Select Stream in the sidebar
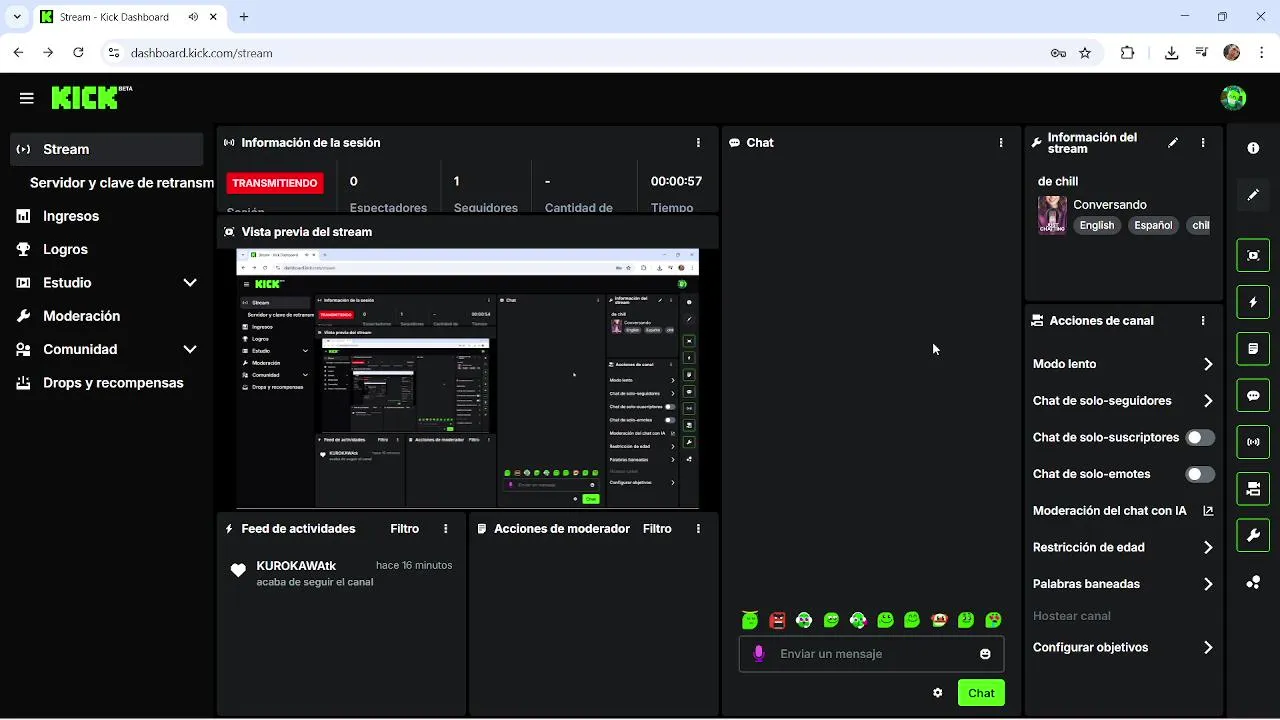Image resolution: width=1280 pixels, height=720 pixels. pos(107,149)
